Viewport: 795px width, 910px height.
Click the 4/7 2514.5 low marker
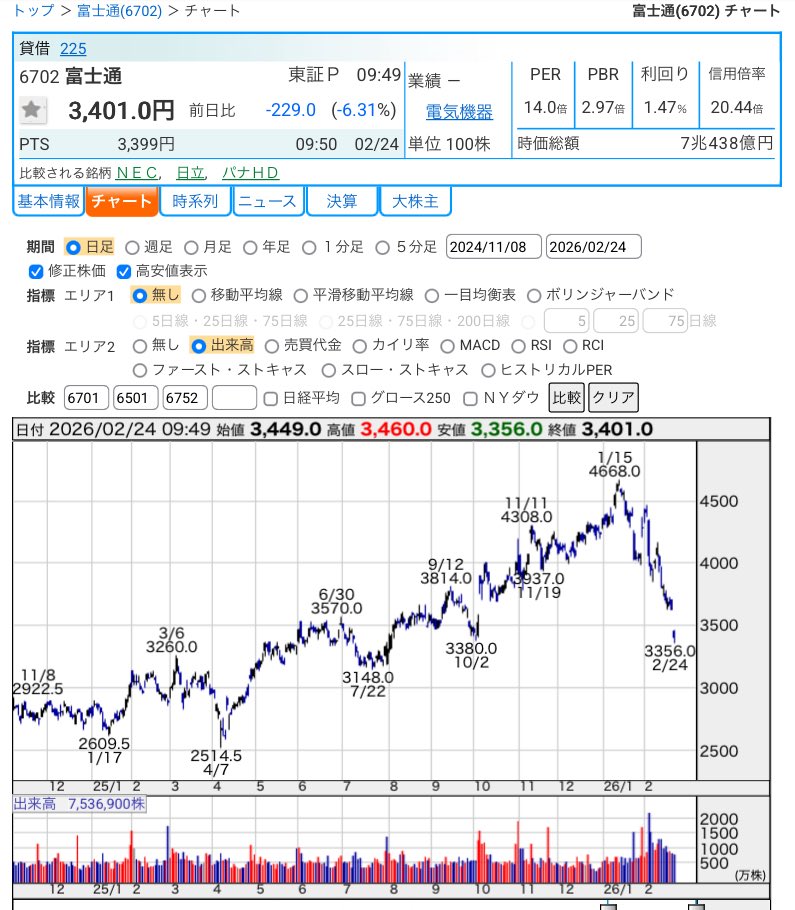point(216,763)
